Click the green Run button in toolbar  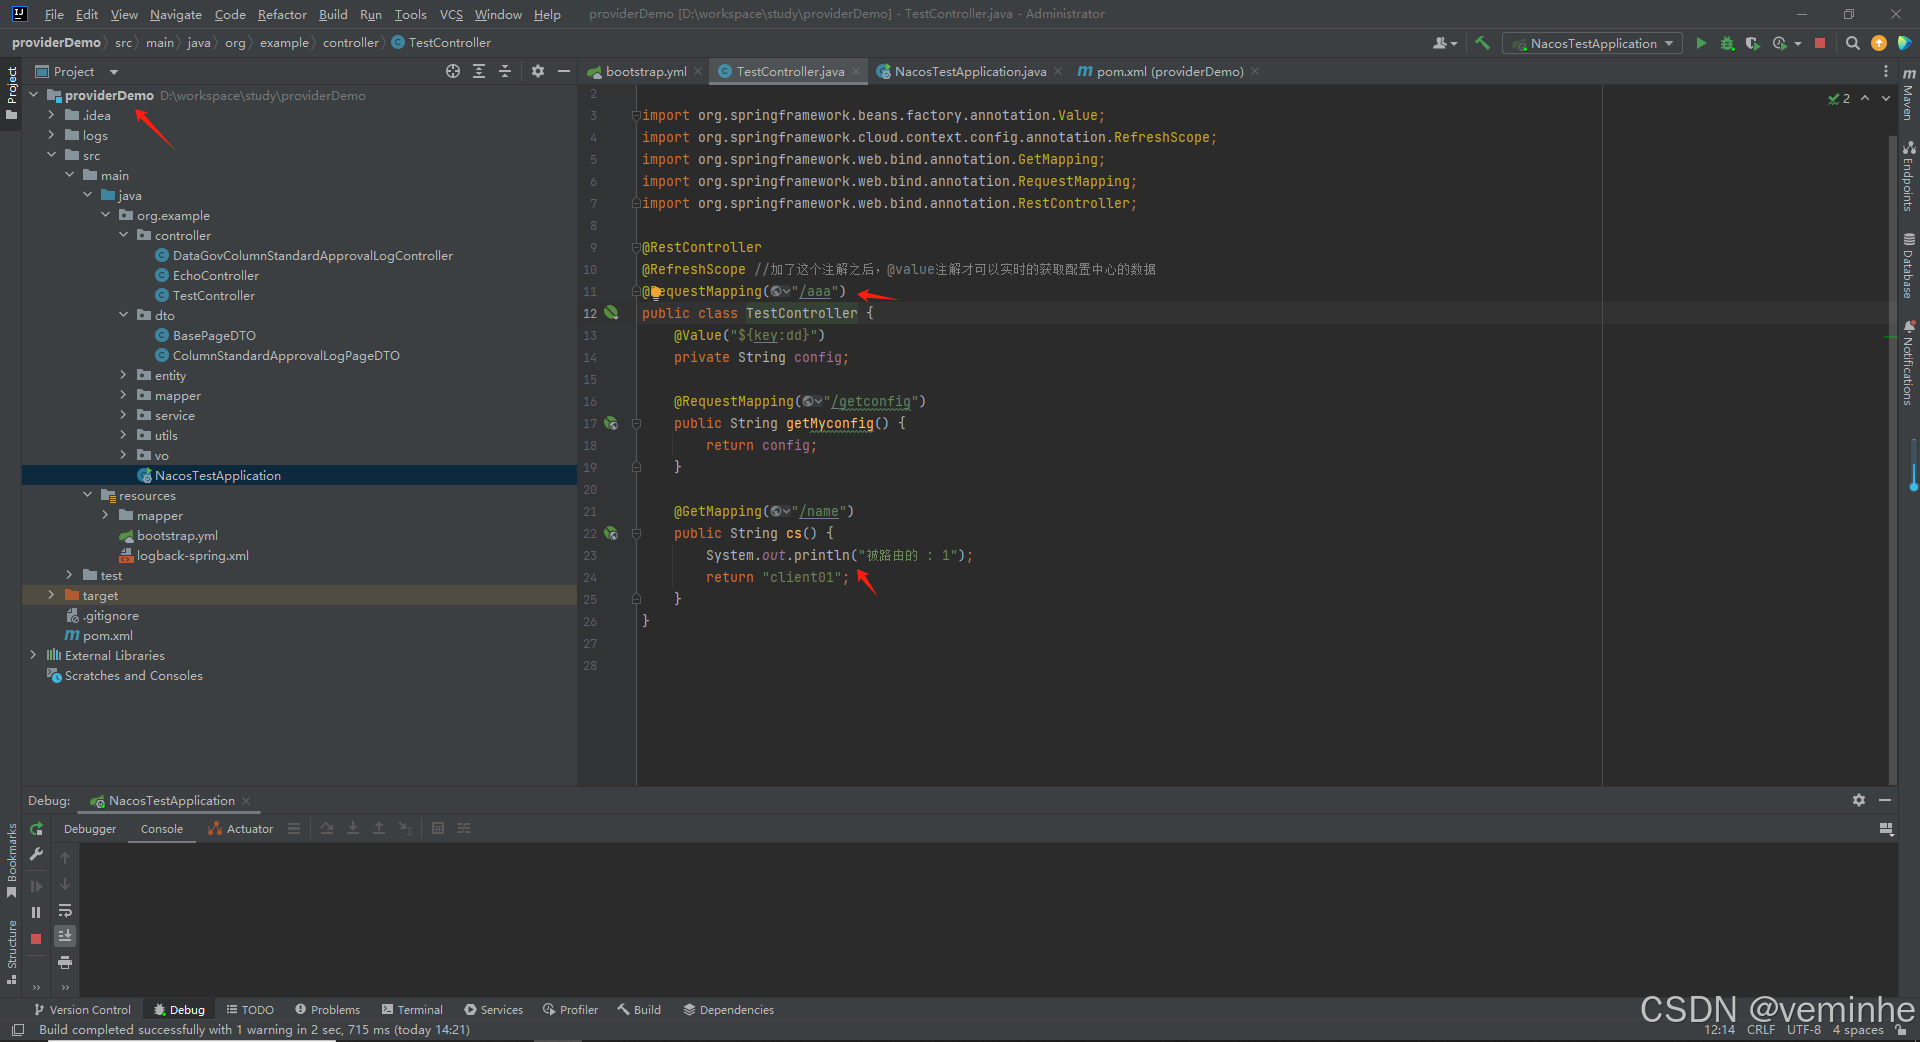point(1701,43)
